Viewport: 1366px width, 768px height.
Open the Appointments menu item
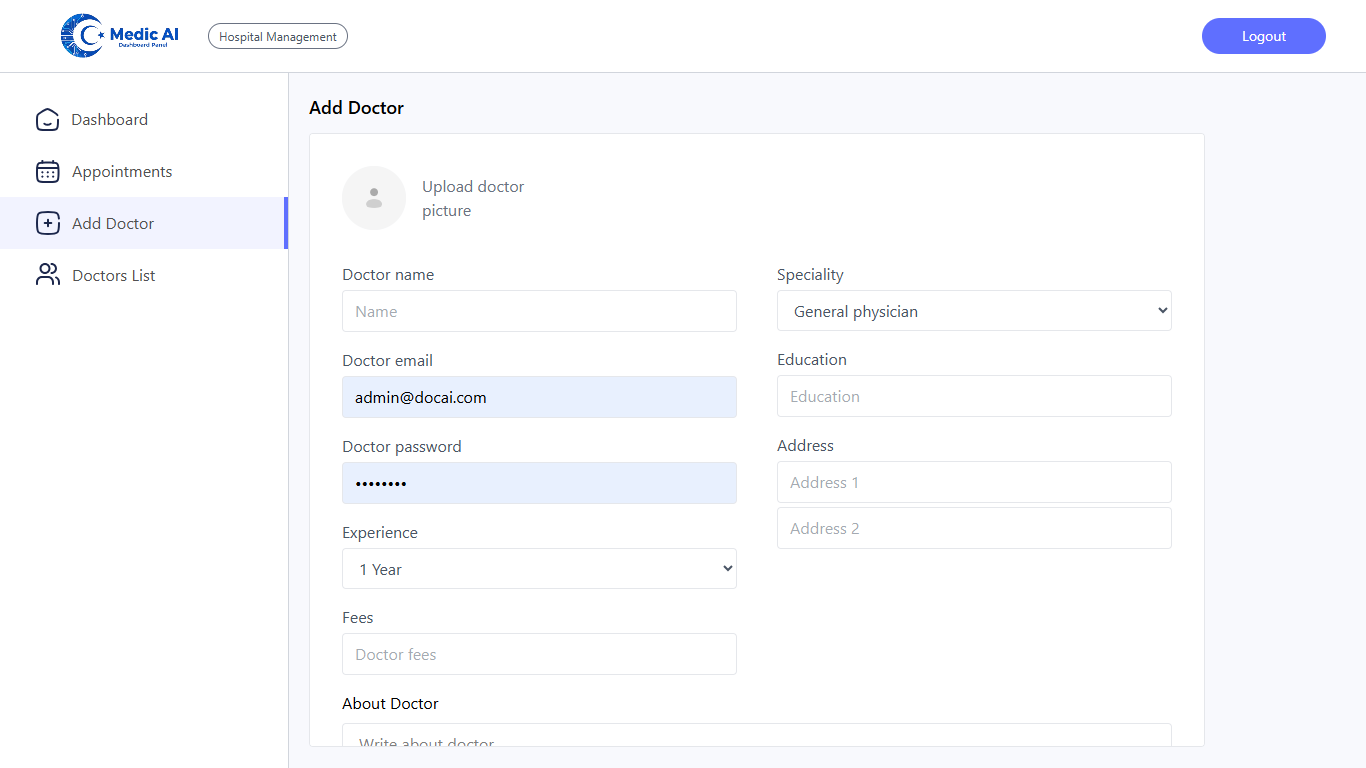point(121,172)
